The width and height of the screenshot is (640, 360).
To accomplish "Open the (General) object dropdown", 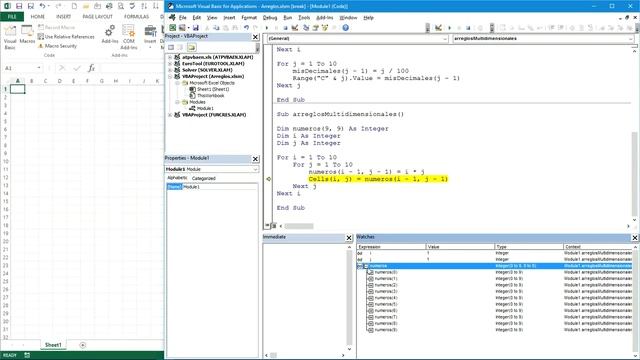I will (445, 38).
